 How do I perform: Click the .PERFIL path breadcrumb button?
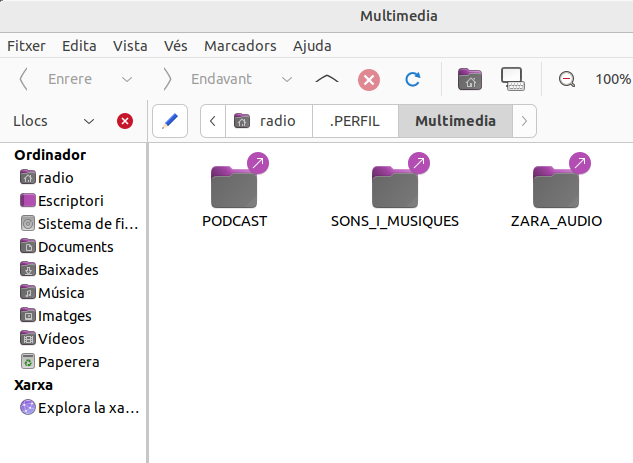click(x=355, y=121)
